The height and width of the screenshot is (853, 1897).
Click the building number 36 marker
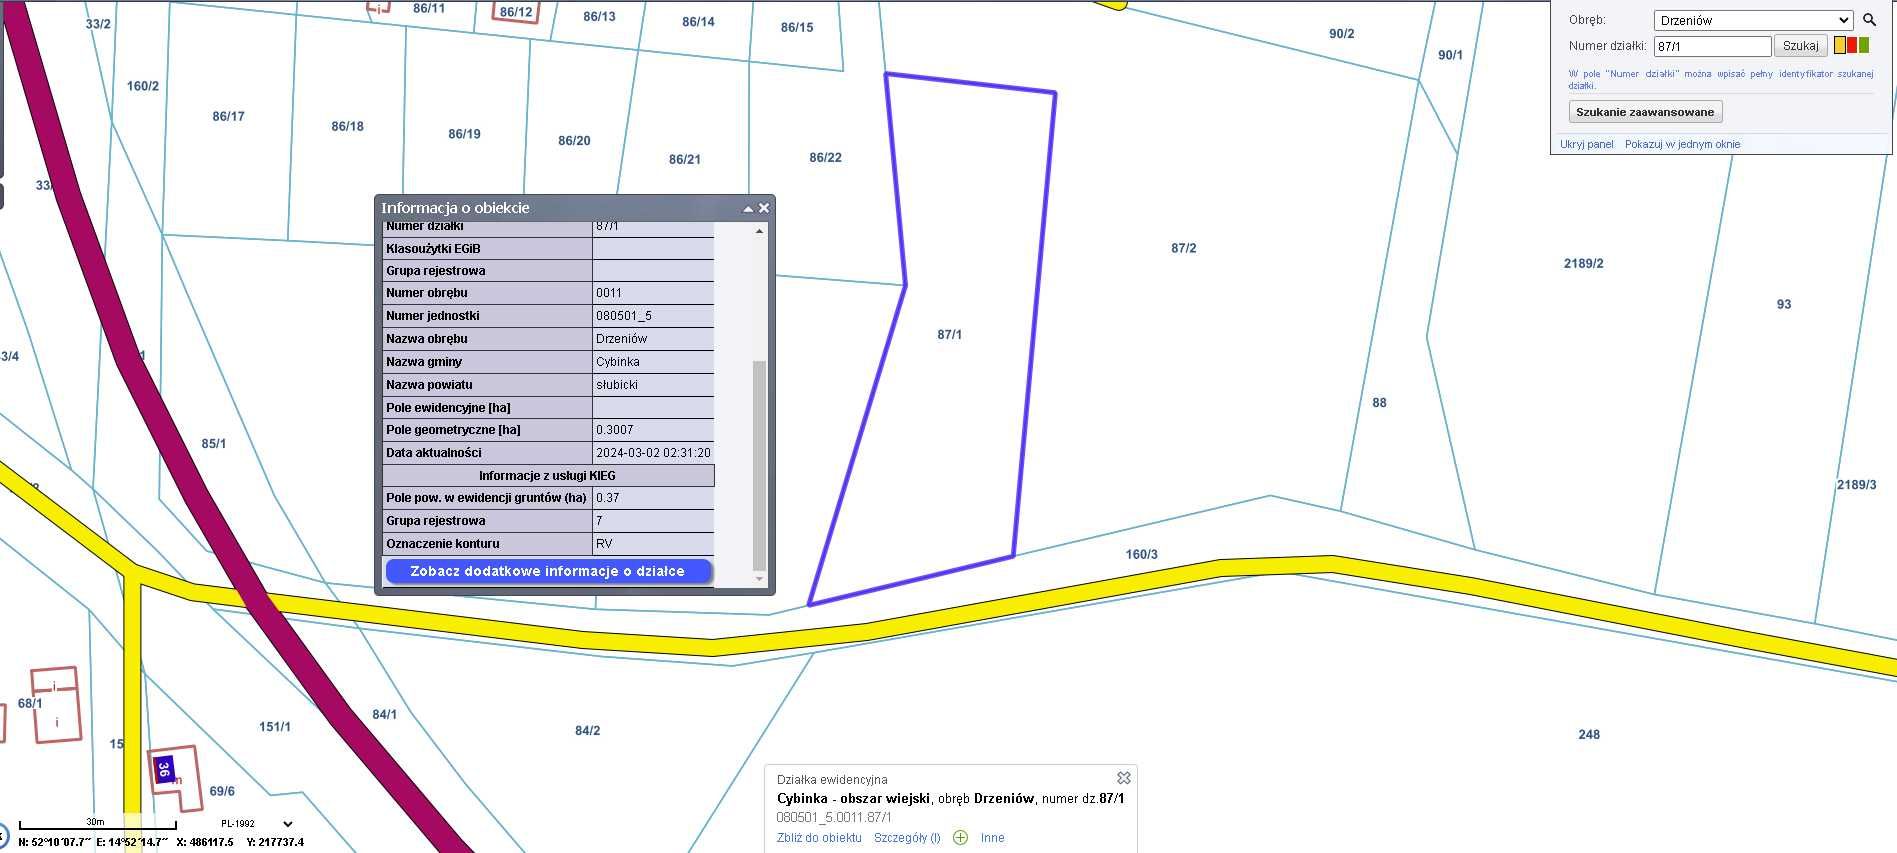[x=164, y=770]
